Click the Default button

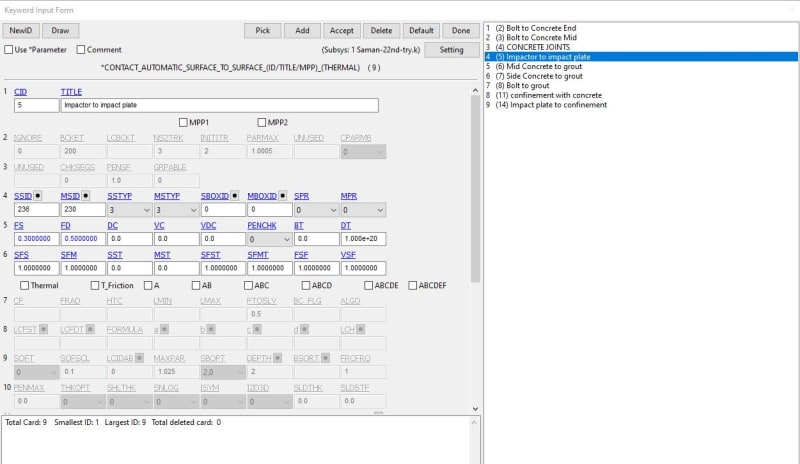(421, 31)
